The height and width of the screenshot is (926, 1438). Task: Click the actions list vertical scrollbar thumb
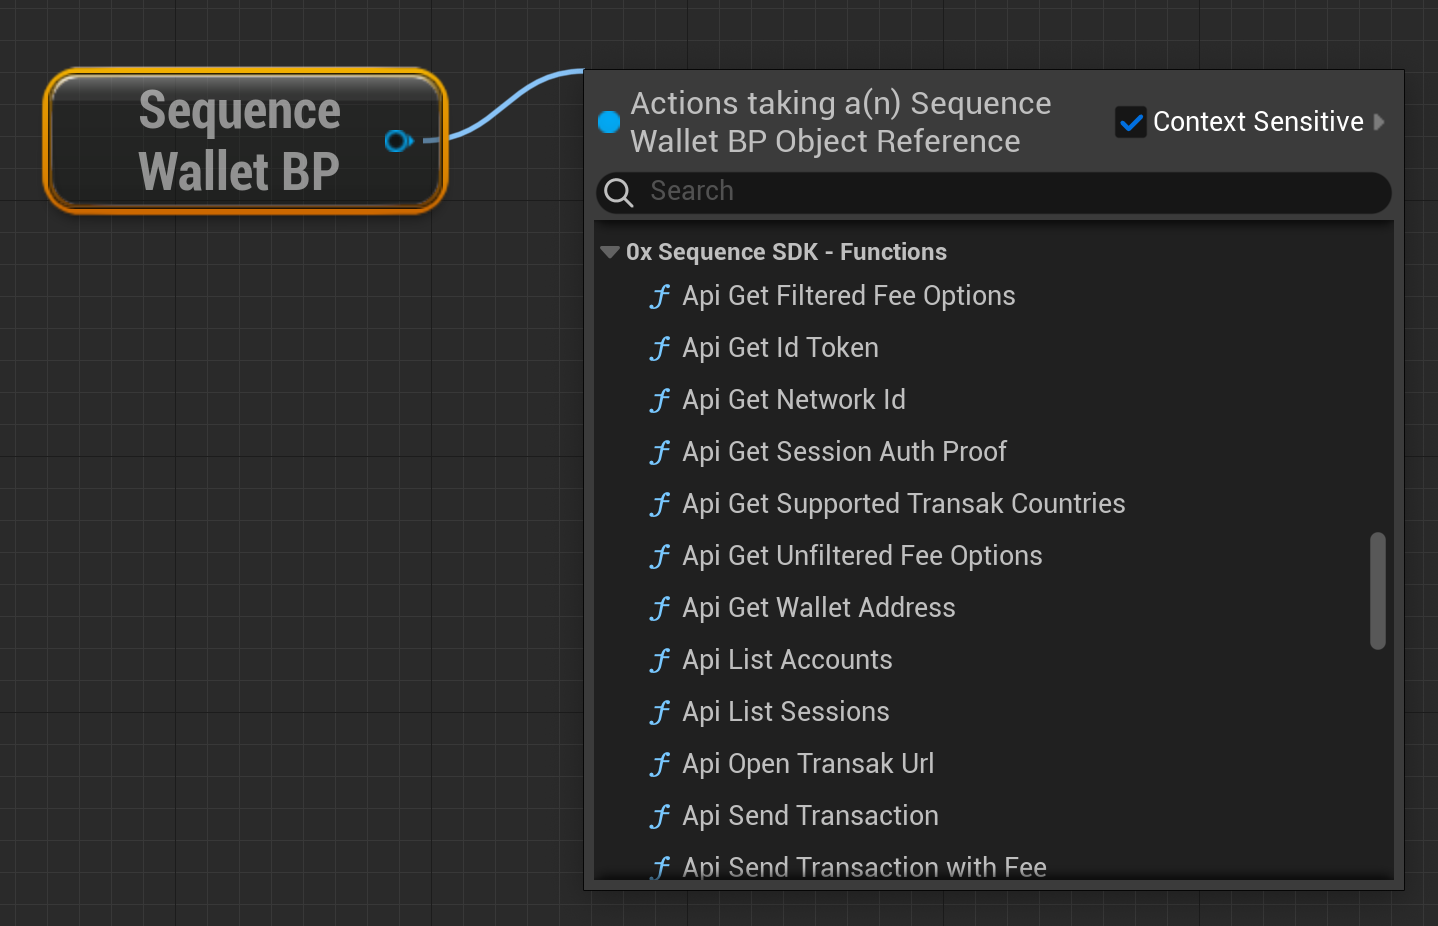(1378, 590)
